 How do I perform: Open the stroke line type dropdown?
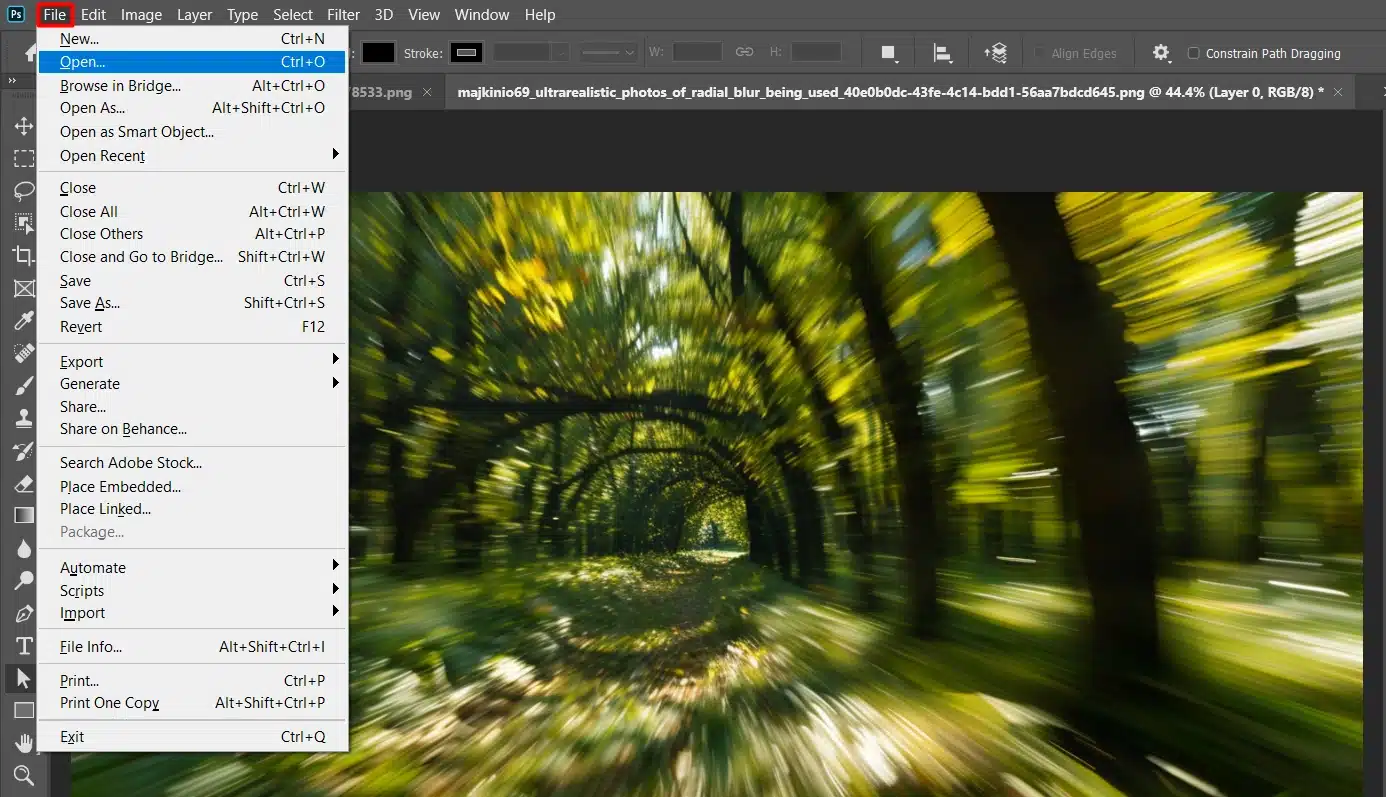[x=609, y=52]
